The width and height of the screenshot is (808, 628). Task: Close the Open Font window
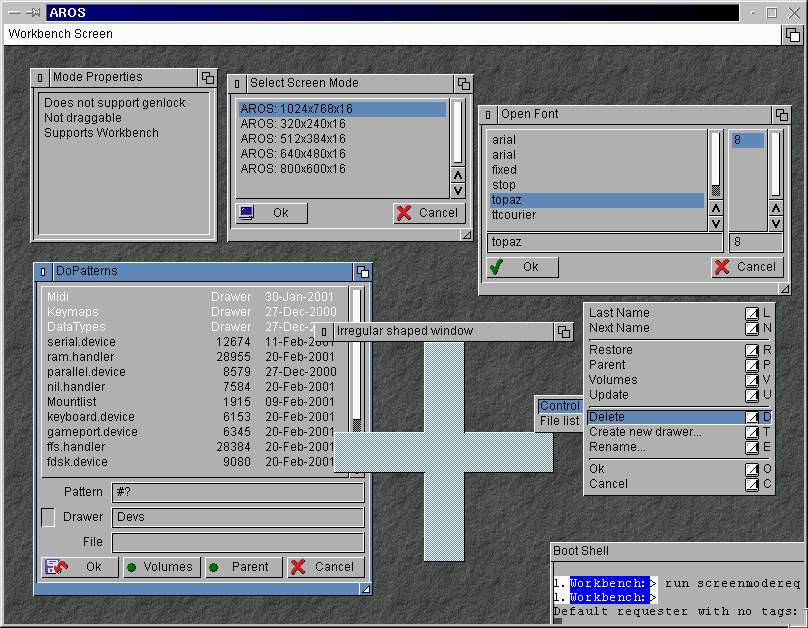[487, 115]
